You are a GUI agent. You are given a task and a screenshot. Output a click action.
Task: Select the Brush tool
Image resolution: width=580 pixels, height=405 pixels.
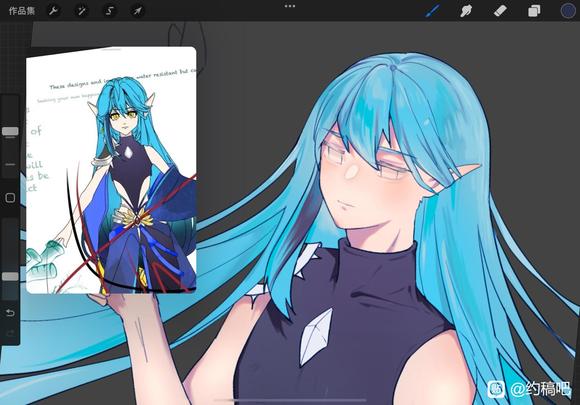(x=432, y=11)
